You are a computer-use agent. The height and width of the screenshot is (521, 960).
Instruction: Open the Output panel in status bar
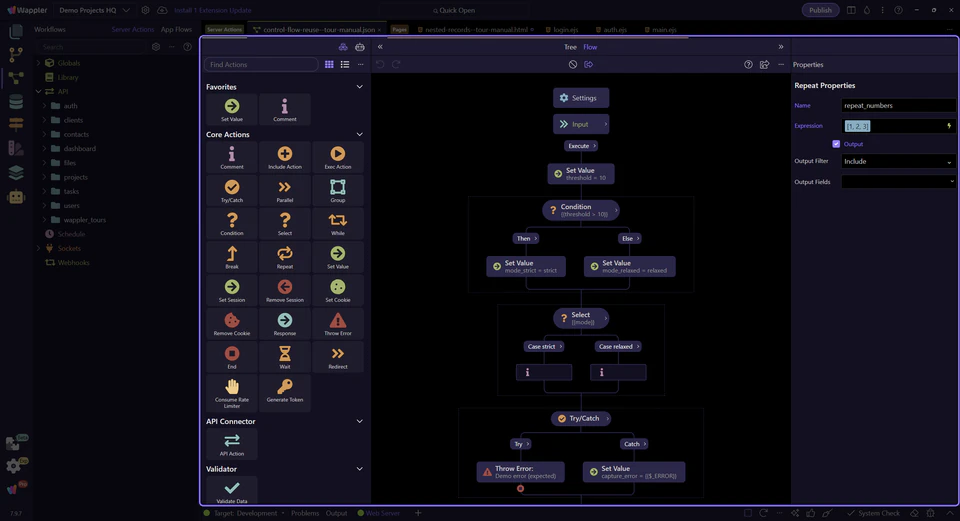(336, 513)
